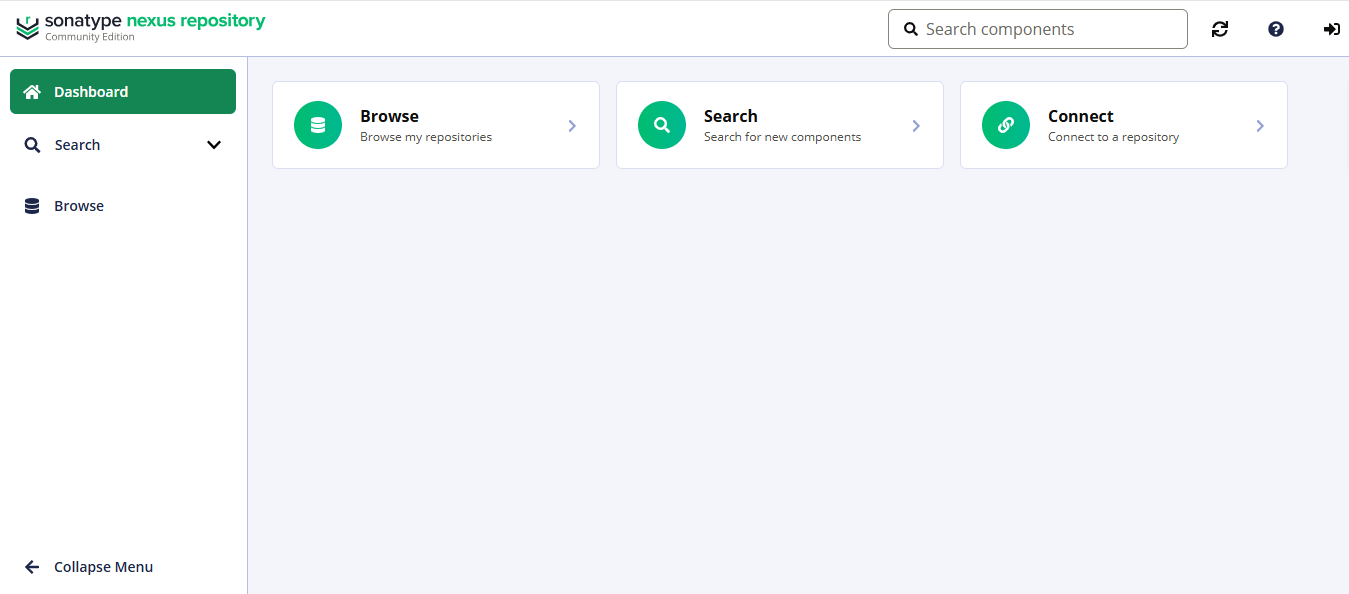Click the sign in arrow icon
The height and width of the screenshot is (594, 1349).
1332,29
